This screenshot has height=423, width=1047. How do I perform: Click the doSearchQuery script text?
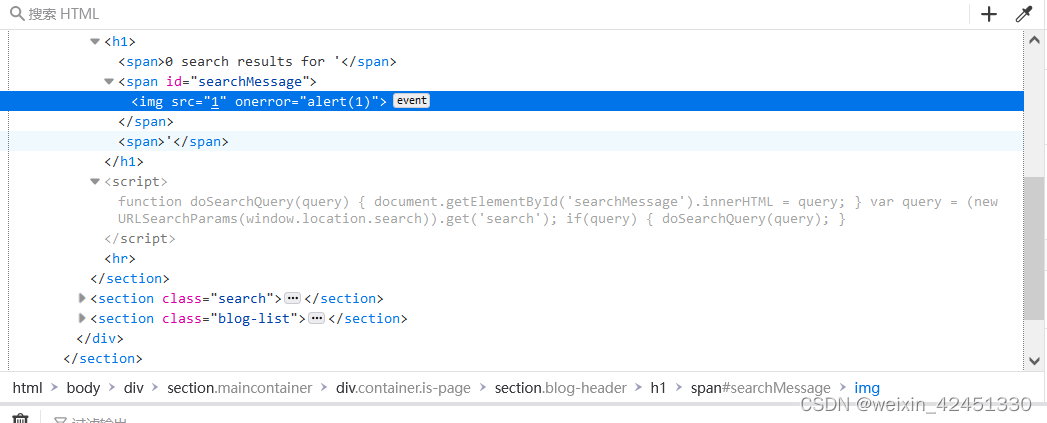click(558, 210)
